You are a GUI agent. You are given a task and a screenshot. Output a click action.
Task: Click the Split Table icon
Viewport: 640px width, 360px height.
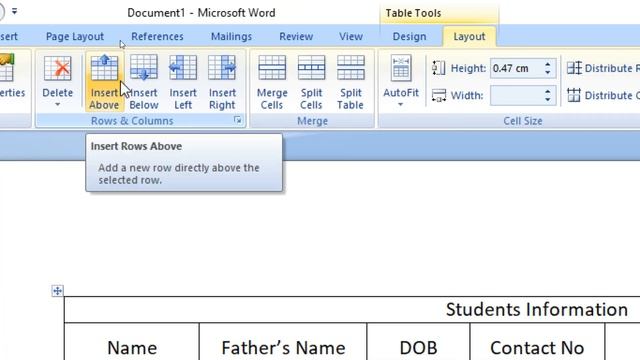click(x=351, y=67)
